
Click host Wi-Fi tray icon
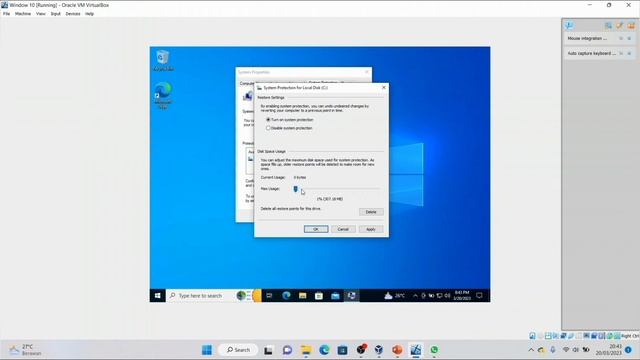coord(566,350)
